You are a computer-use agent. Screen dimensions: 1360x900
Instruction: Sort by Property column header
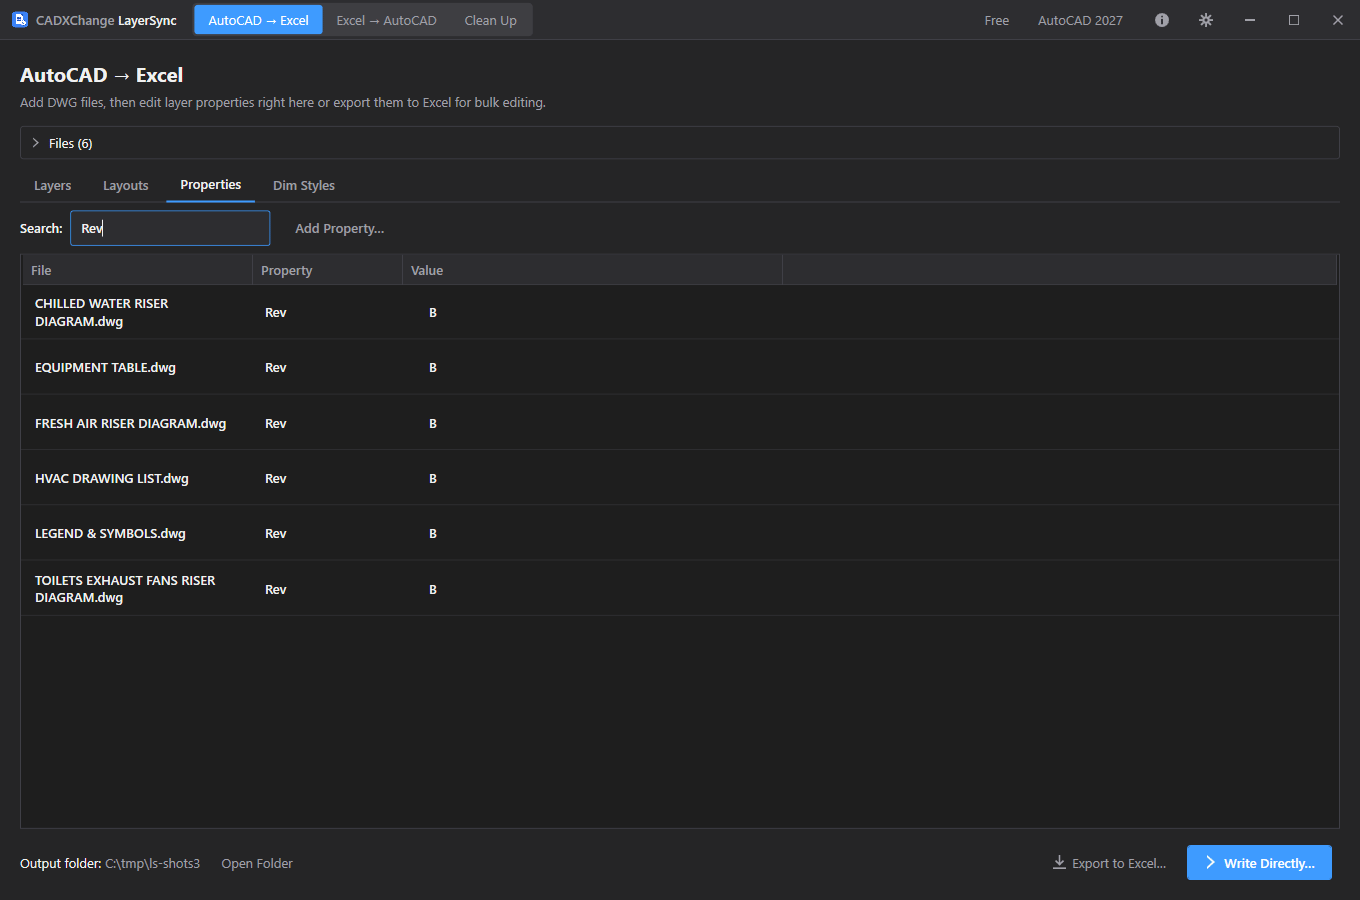point(327,270)
